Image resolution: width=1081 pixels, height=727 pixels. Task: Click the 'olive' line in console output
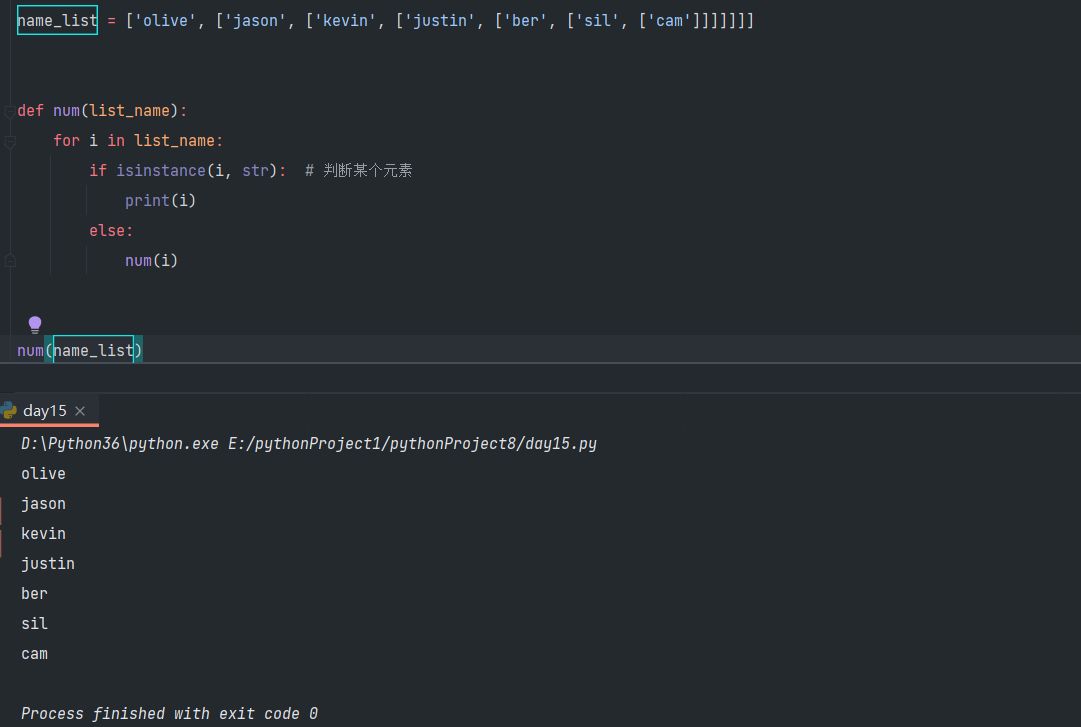[43, 474]
